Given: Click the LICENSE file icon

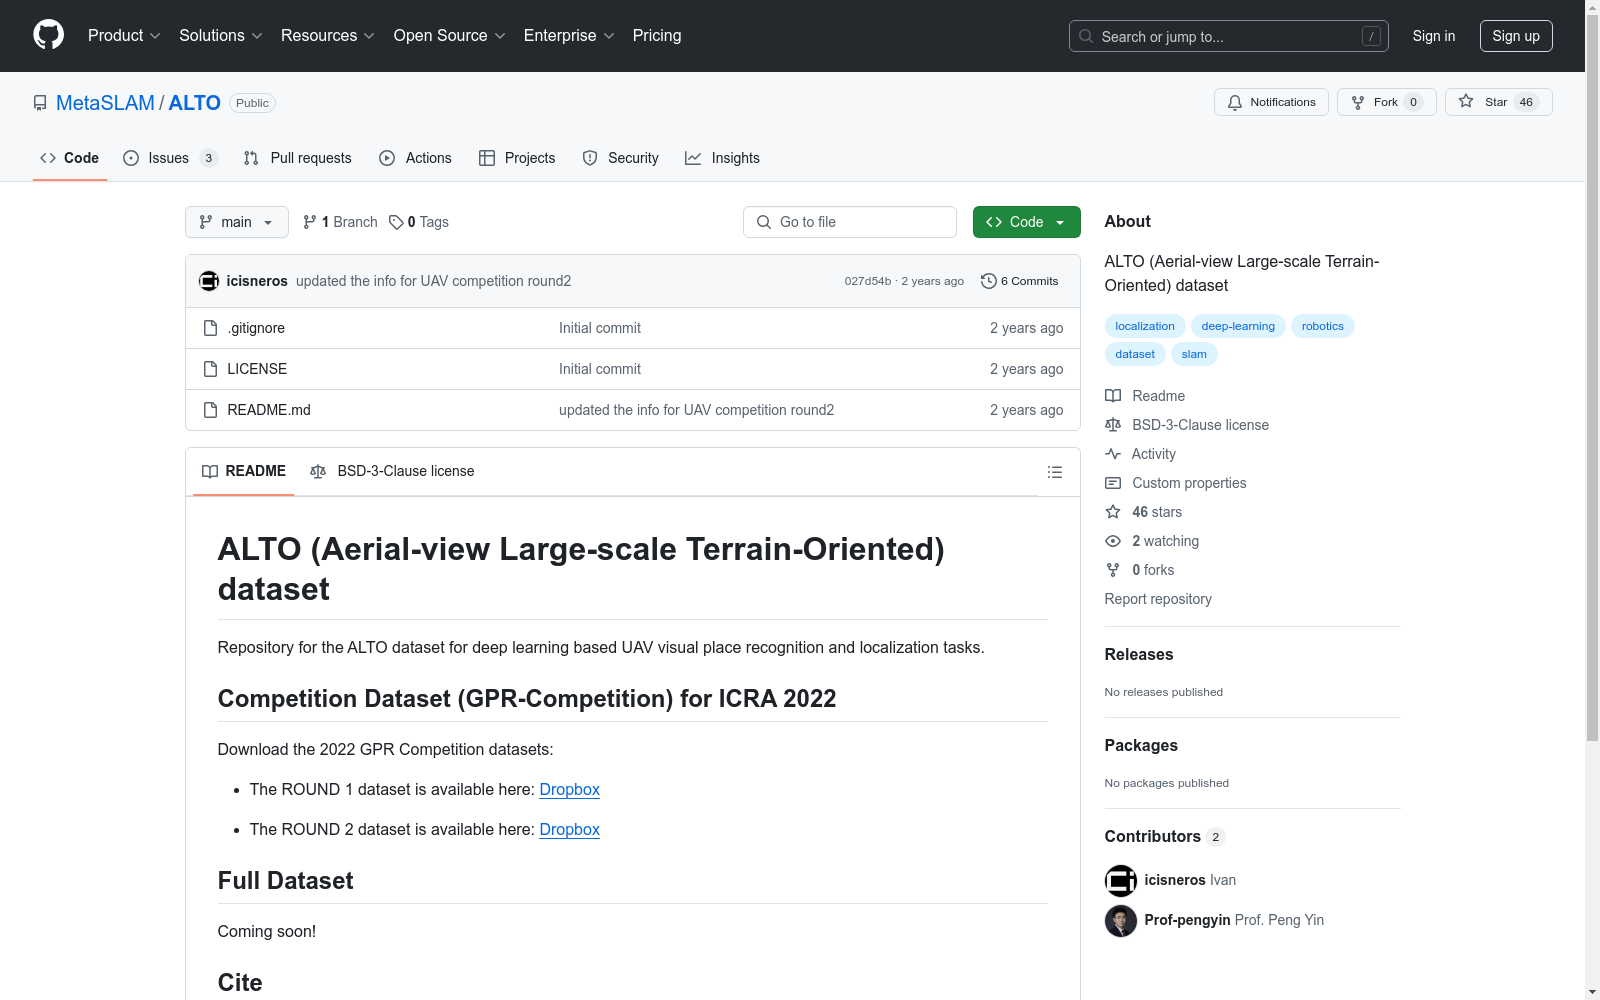Looking at the screenshot, I should (210, 369).
